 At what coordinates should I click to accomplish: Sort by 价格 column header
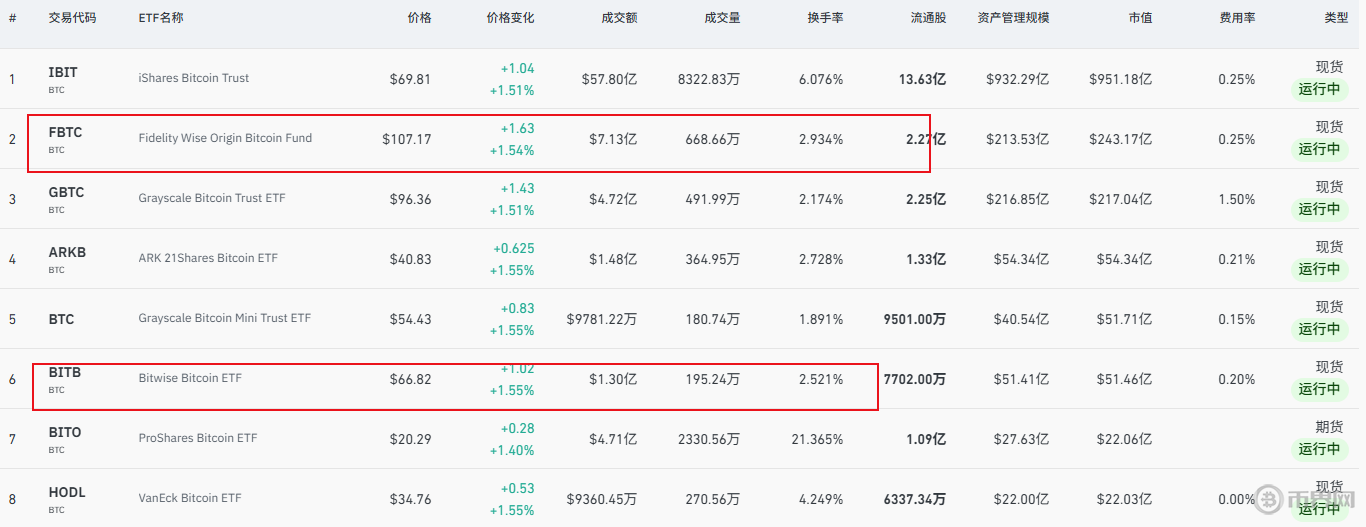pos(419,18)
